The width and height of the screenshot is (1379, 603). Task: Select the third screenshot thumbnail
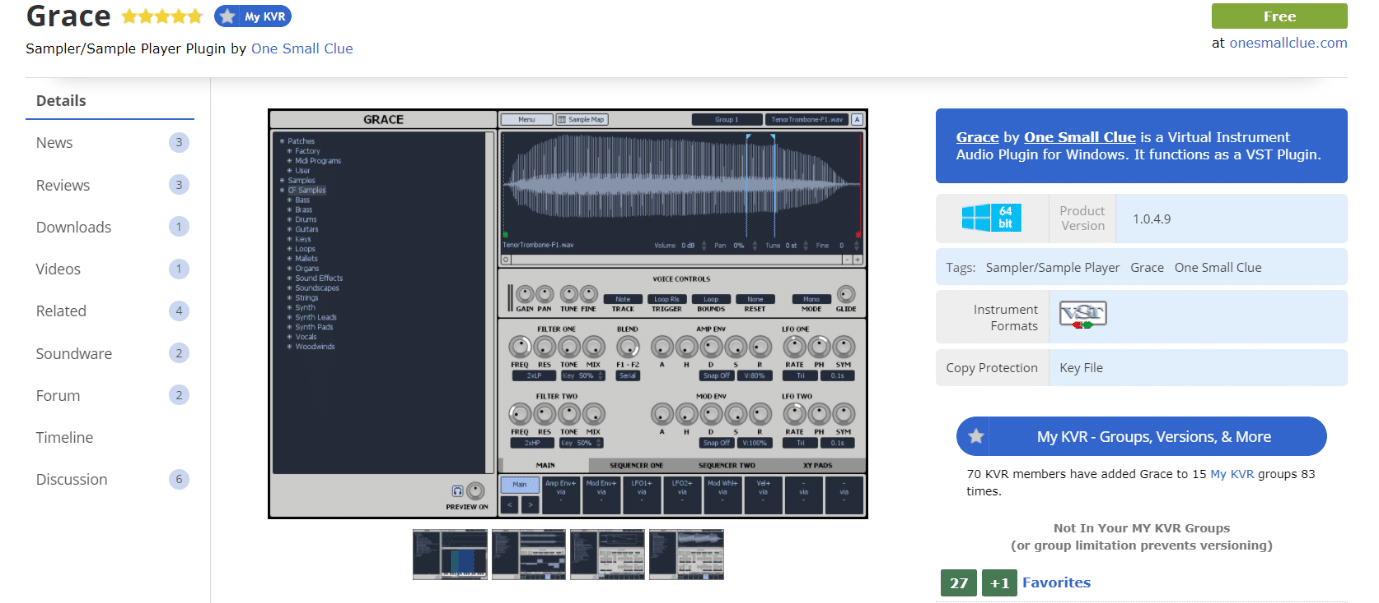point(608,554)
